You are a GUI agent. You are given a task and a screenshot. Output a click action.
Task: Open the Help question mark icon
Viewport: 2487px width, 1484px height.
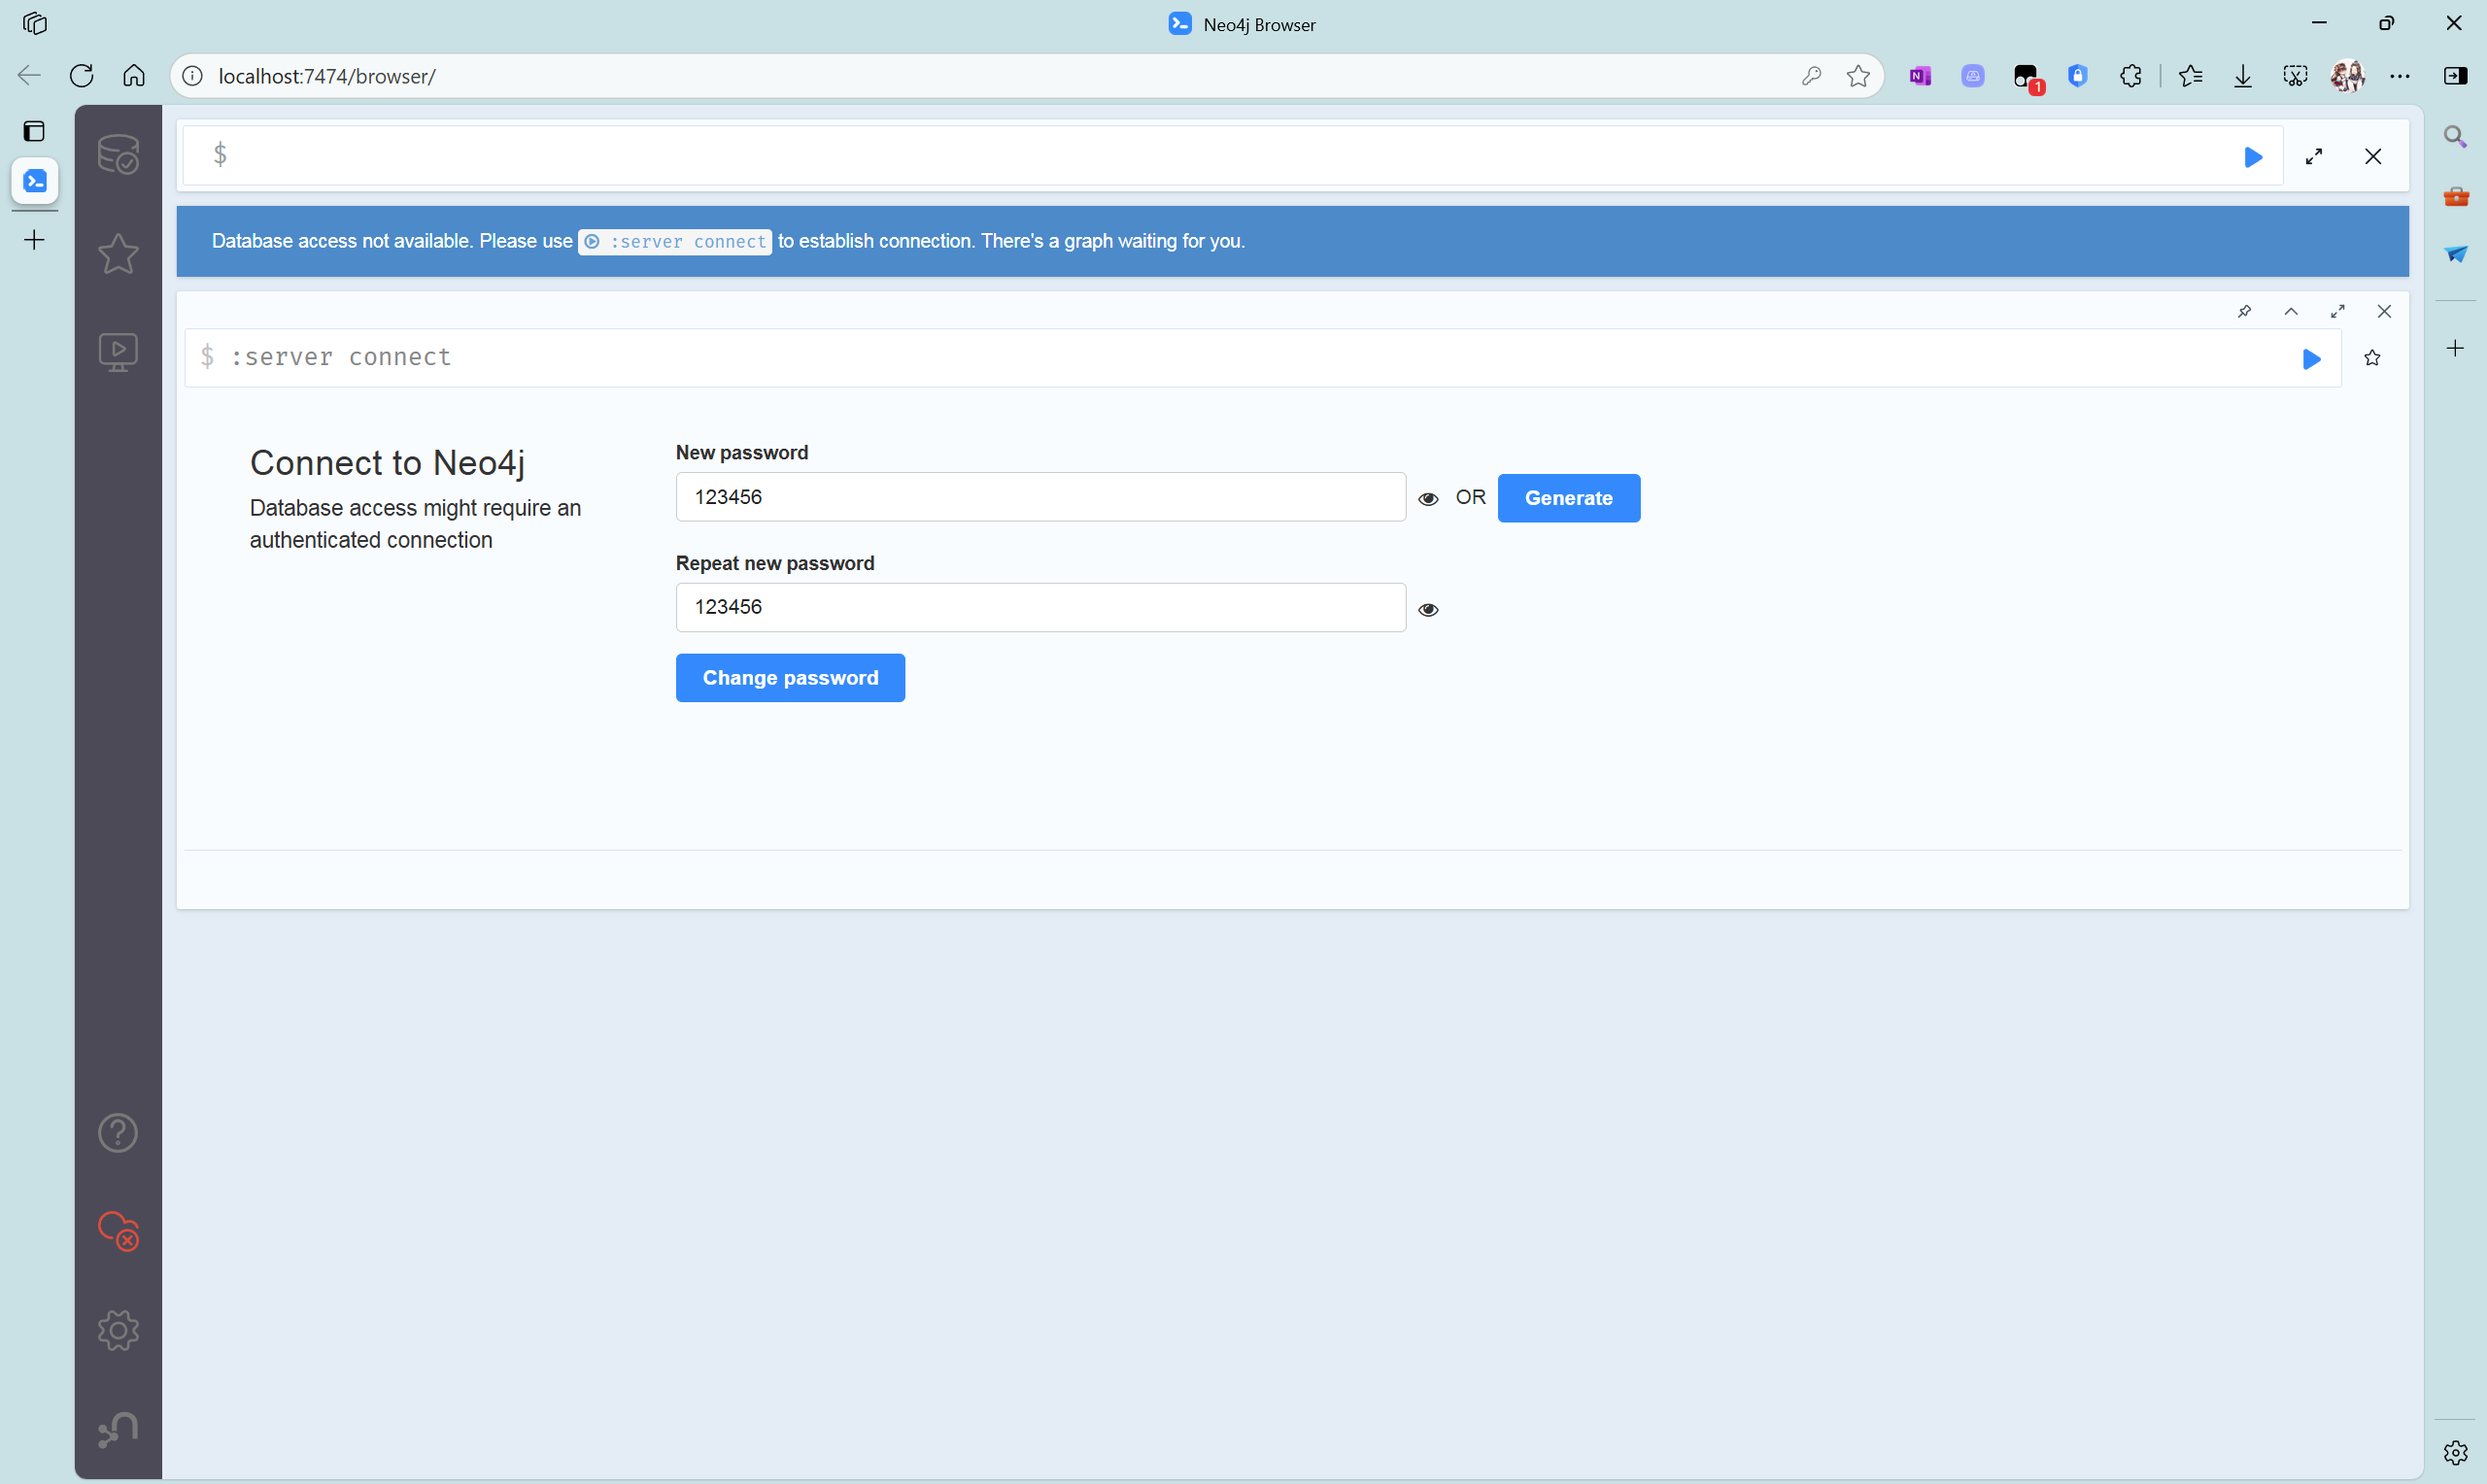[x=118, y=1133]
